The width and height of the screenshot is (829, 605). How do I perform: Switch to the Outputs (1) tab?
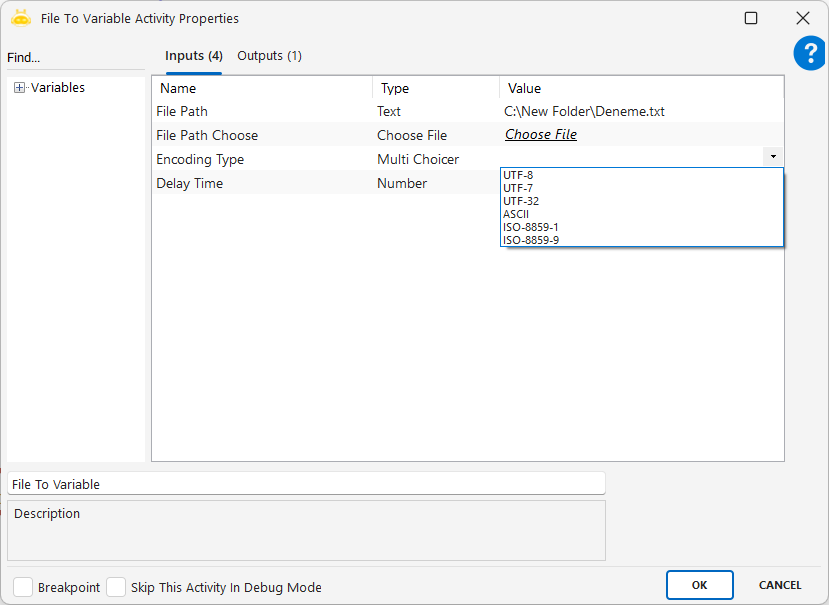tap(269, 56)
